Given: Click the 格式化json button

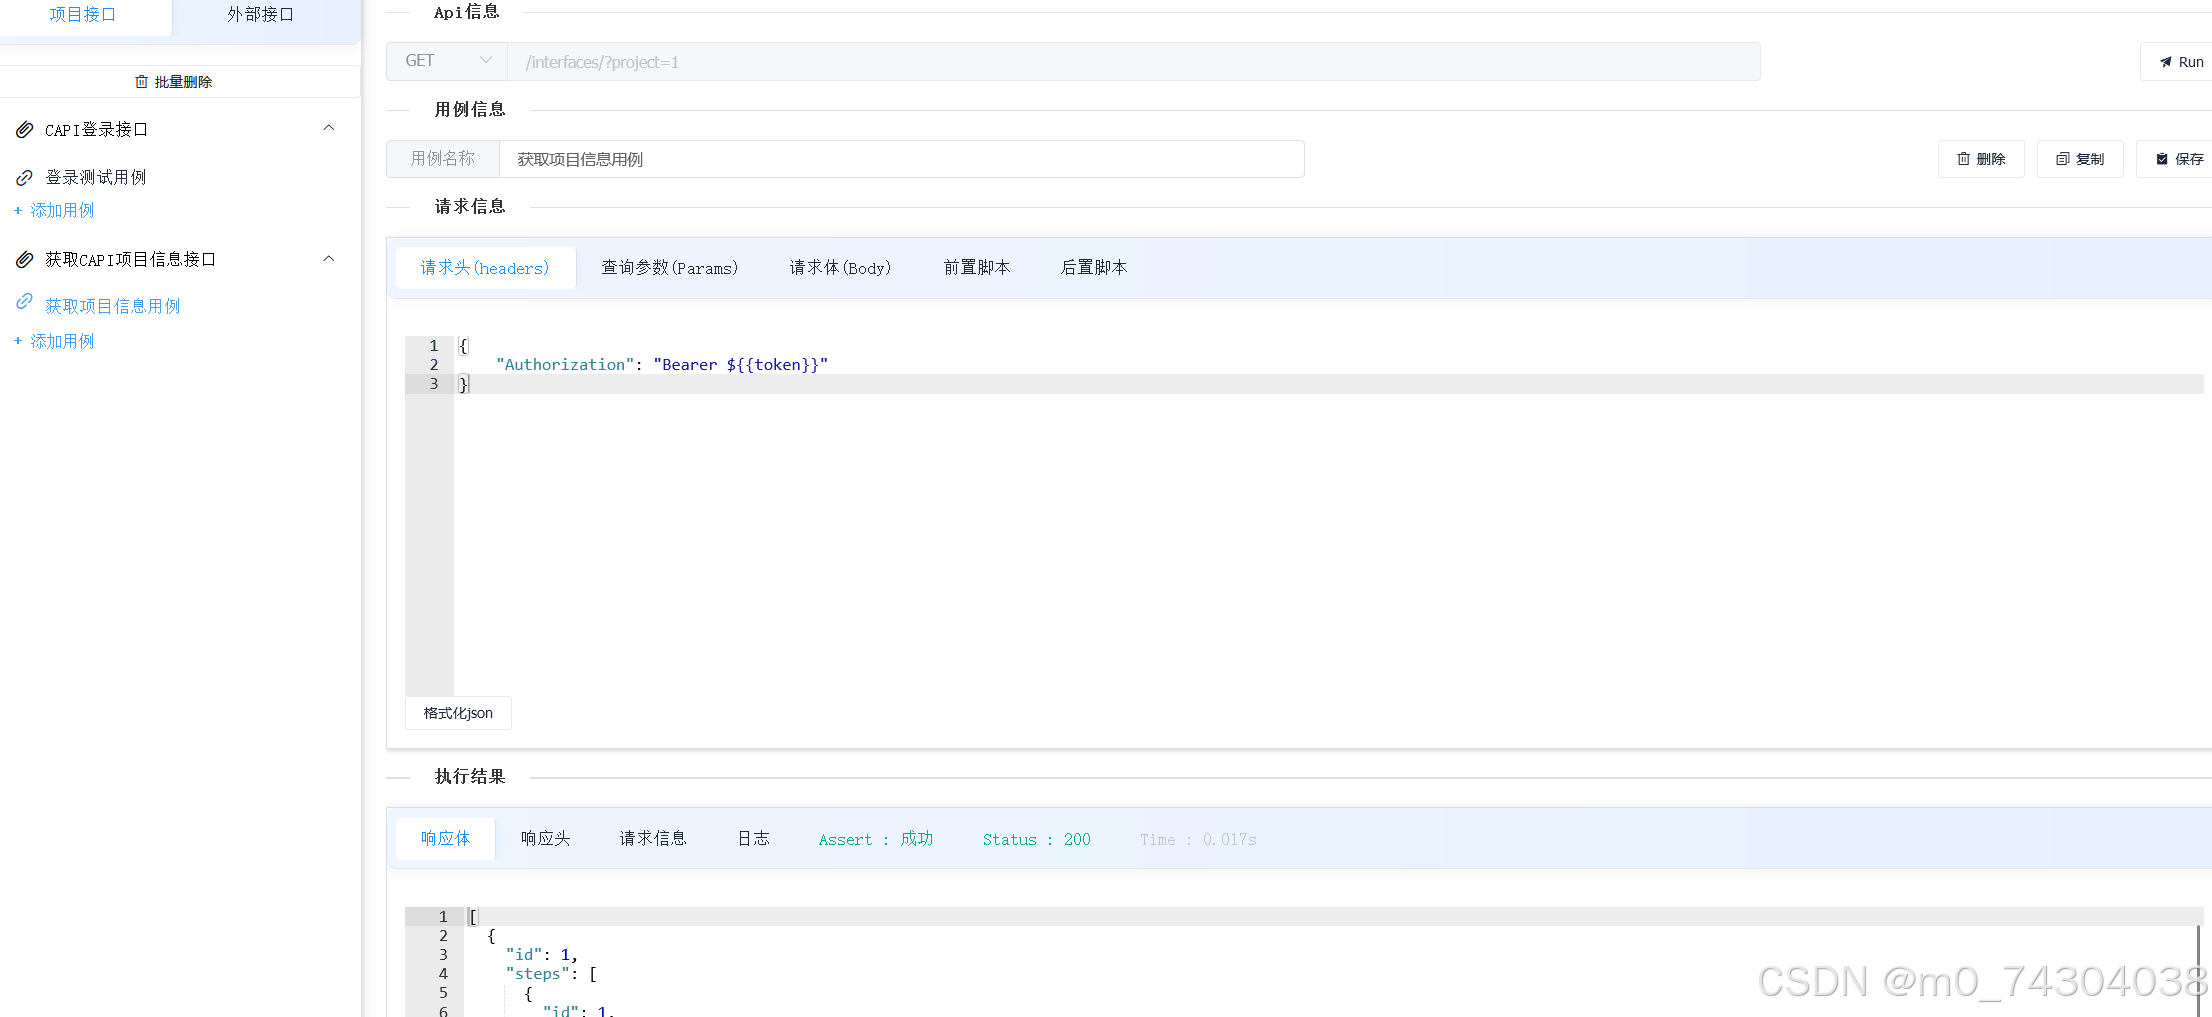Looking at the screenshot, I should click(x=457, y=712).
